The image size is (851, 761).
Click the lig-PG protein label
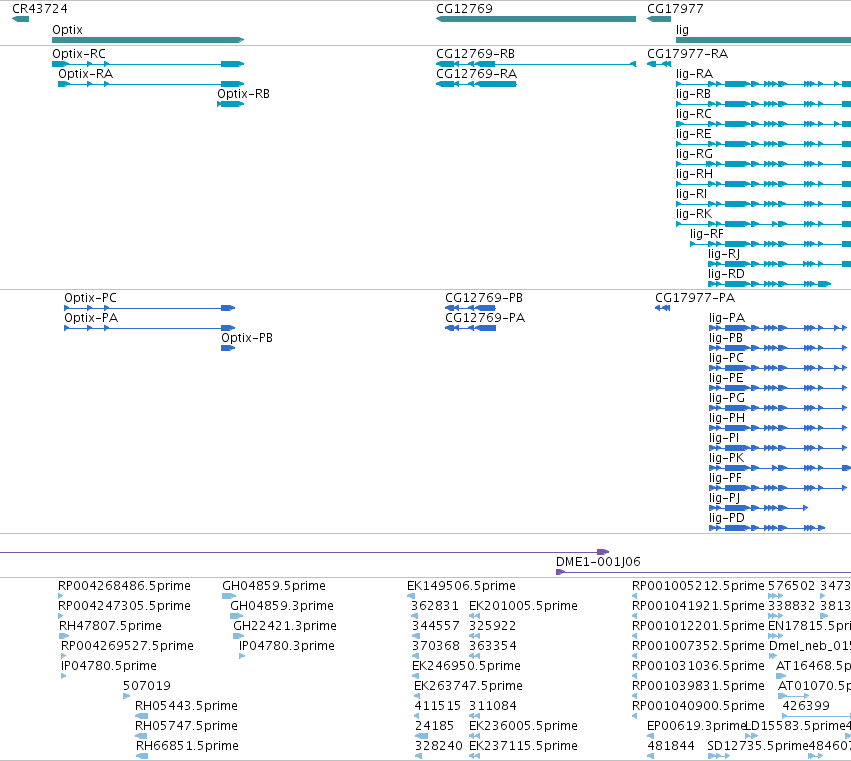(727, 398)
